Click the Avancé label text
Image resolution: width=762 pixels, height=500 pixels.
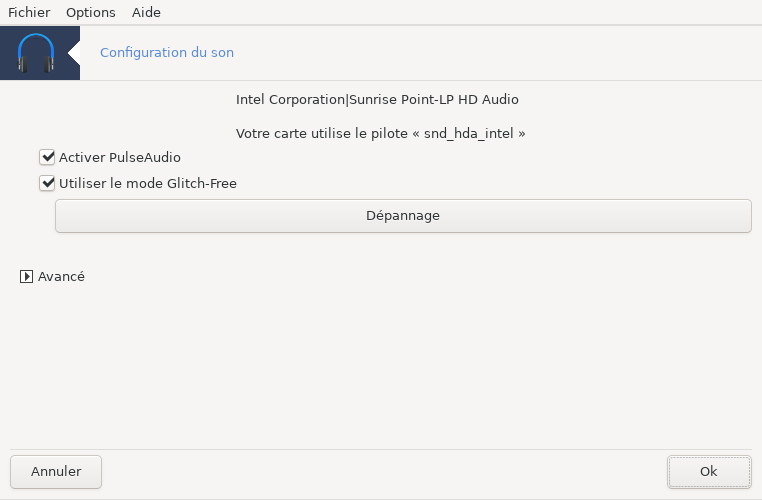pyautogui.click(x=61, y=276)
